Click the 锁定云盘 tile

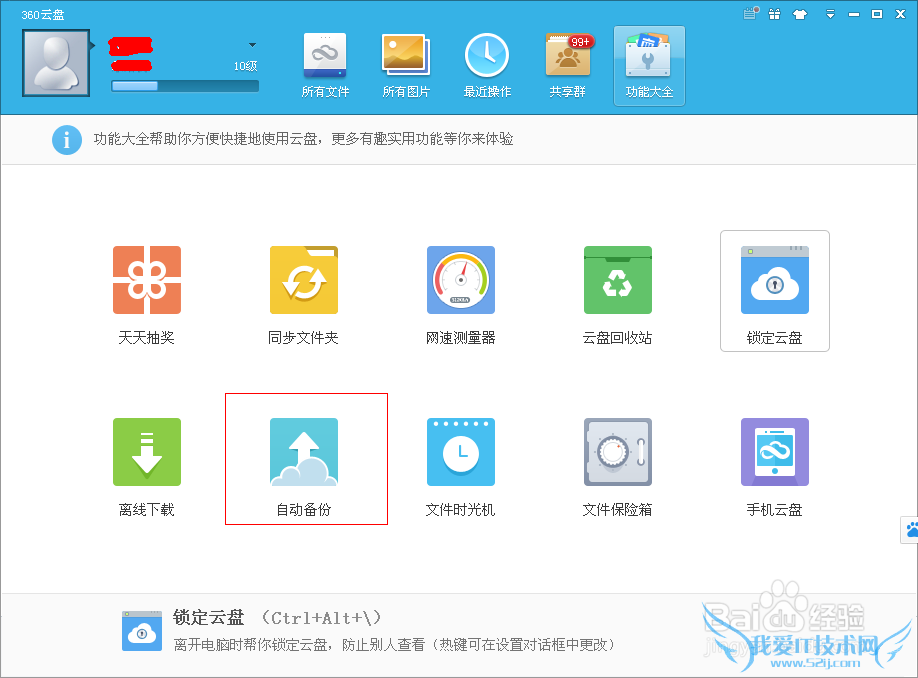point(775,291)
